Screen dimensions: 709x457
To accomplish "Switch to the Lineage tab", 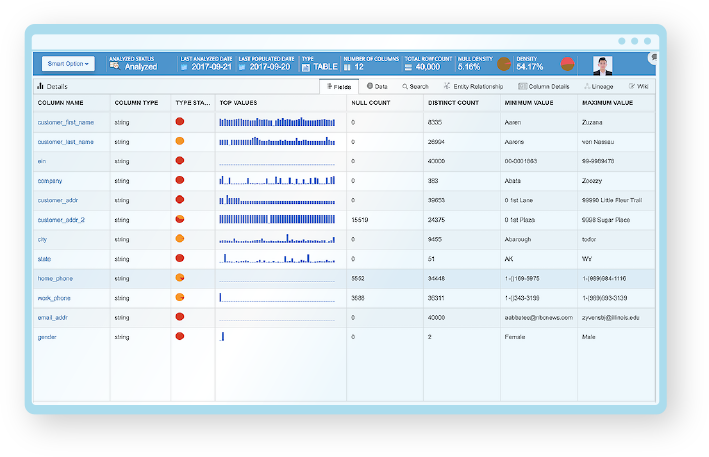I will (599, 86).
